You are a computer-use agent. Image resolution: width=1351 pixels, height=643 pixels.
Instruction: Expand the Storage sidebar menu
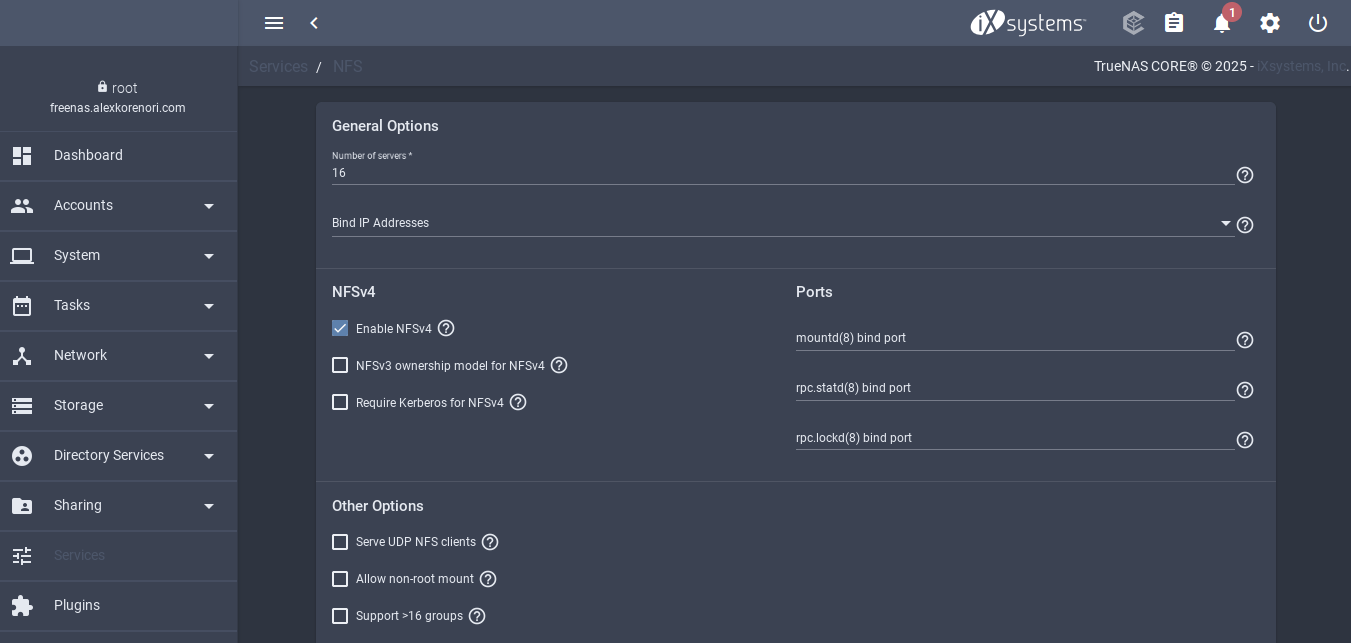(118, 405)
